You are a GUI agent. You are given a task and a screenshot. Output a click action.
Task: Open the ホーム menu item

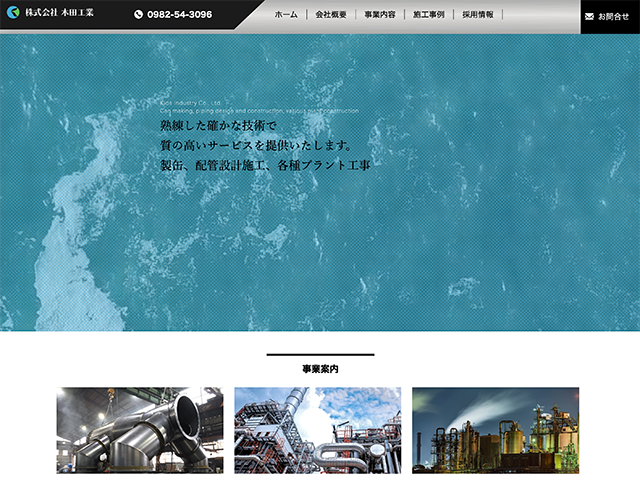click(x=286, y=15)
